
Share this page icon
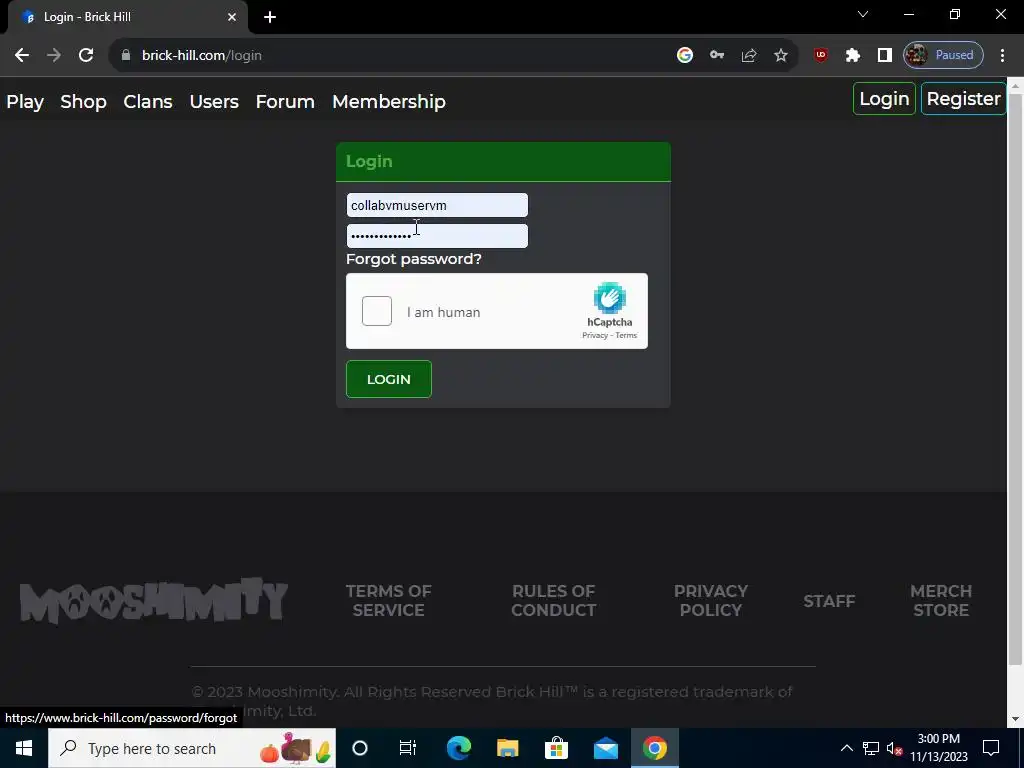[749, 56]
